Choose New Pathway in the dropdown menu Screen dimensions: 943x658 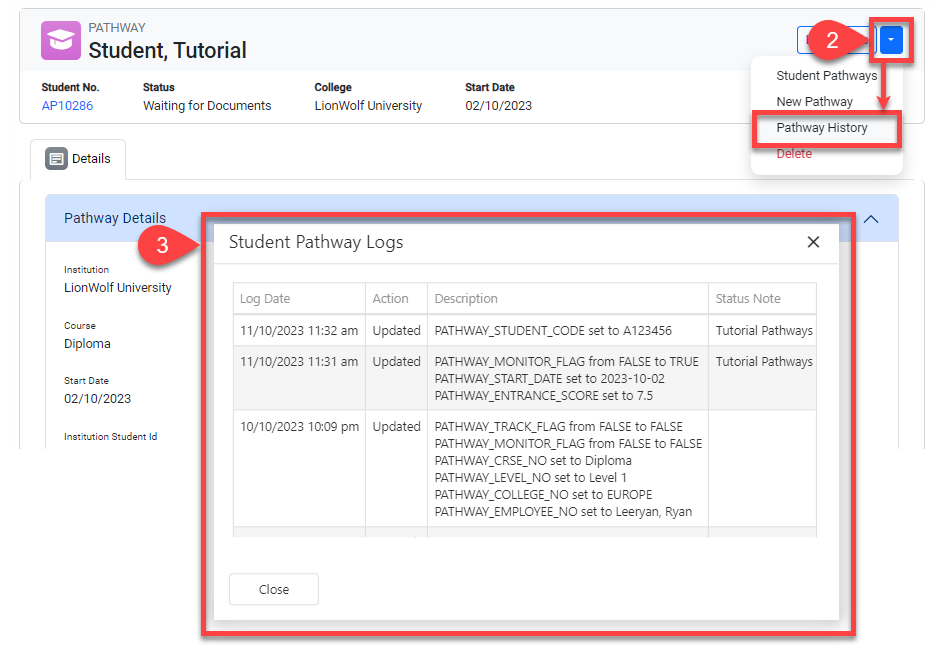coord(814,102)
